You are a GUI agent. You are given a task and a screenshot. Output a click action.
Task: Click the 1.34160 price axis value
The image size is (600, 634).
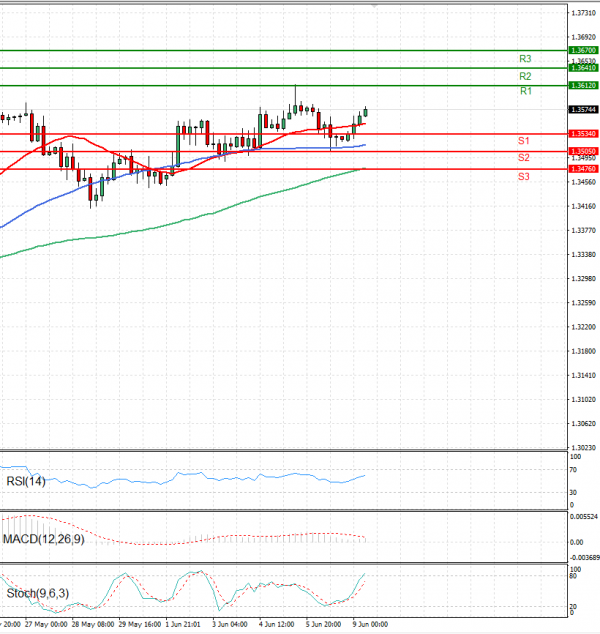pos(583,207)
